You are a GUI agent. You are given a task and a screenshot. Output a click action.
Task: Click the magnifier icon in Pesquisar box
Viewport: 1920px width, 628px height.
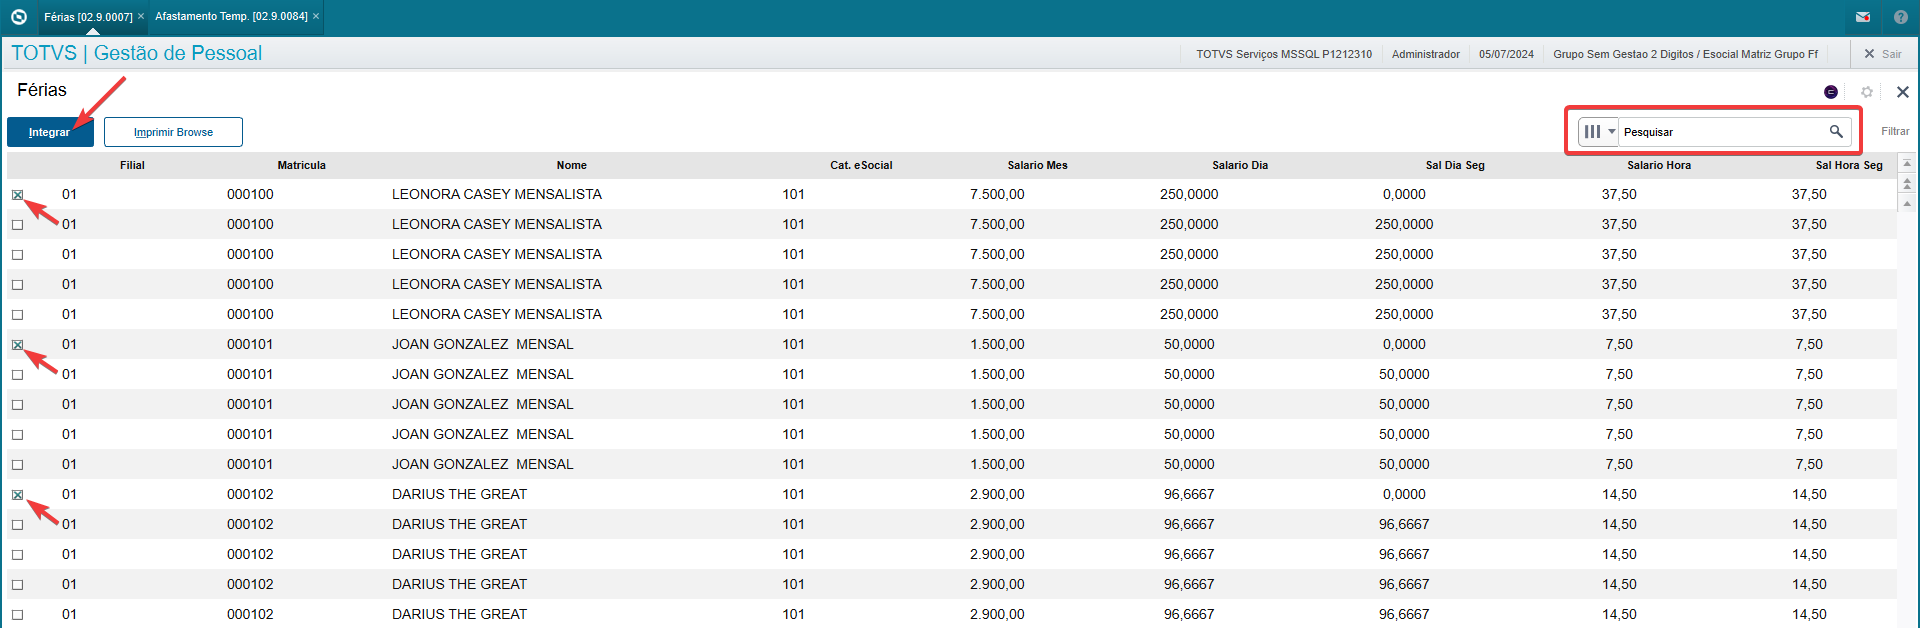1836,131
